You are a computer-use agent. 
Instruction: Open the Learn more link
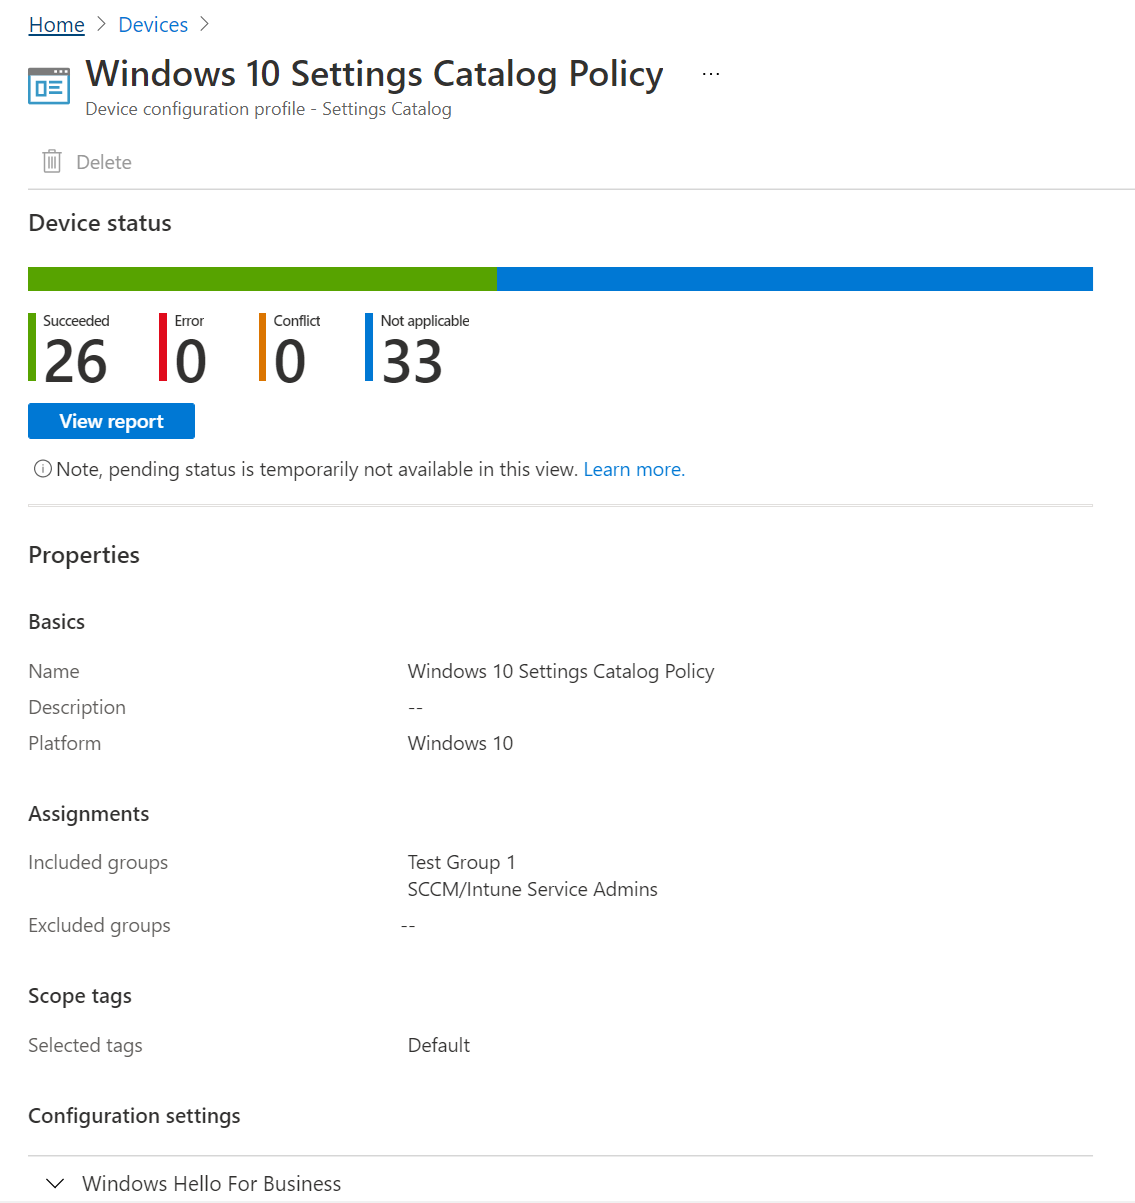[634, 469]
